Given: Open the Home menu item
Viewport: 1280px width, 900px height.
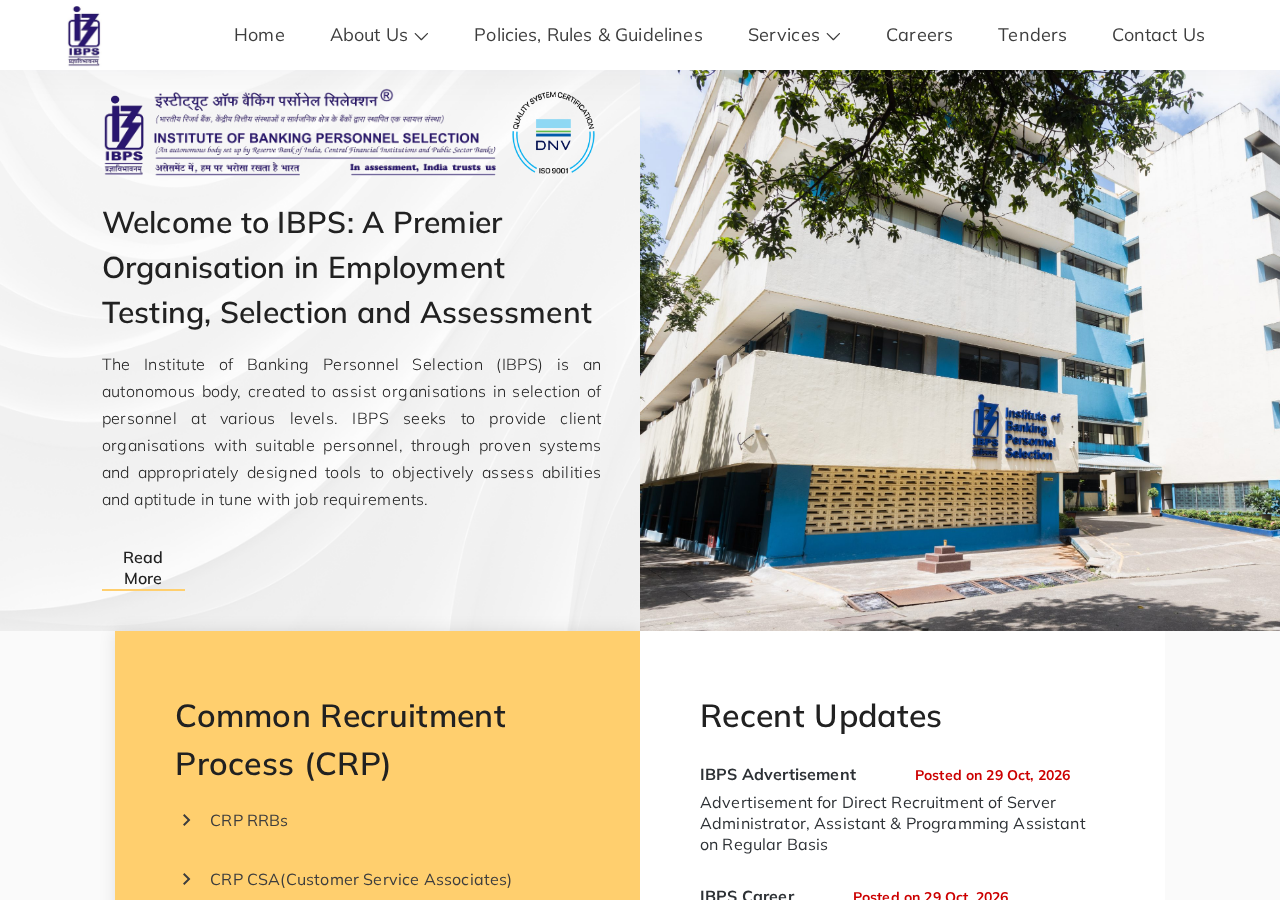Looking at the screenshot, I should point(259,35).
